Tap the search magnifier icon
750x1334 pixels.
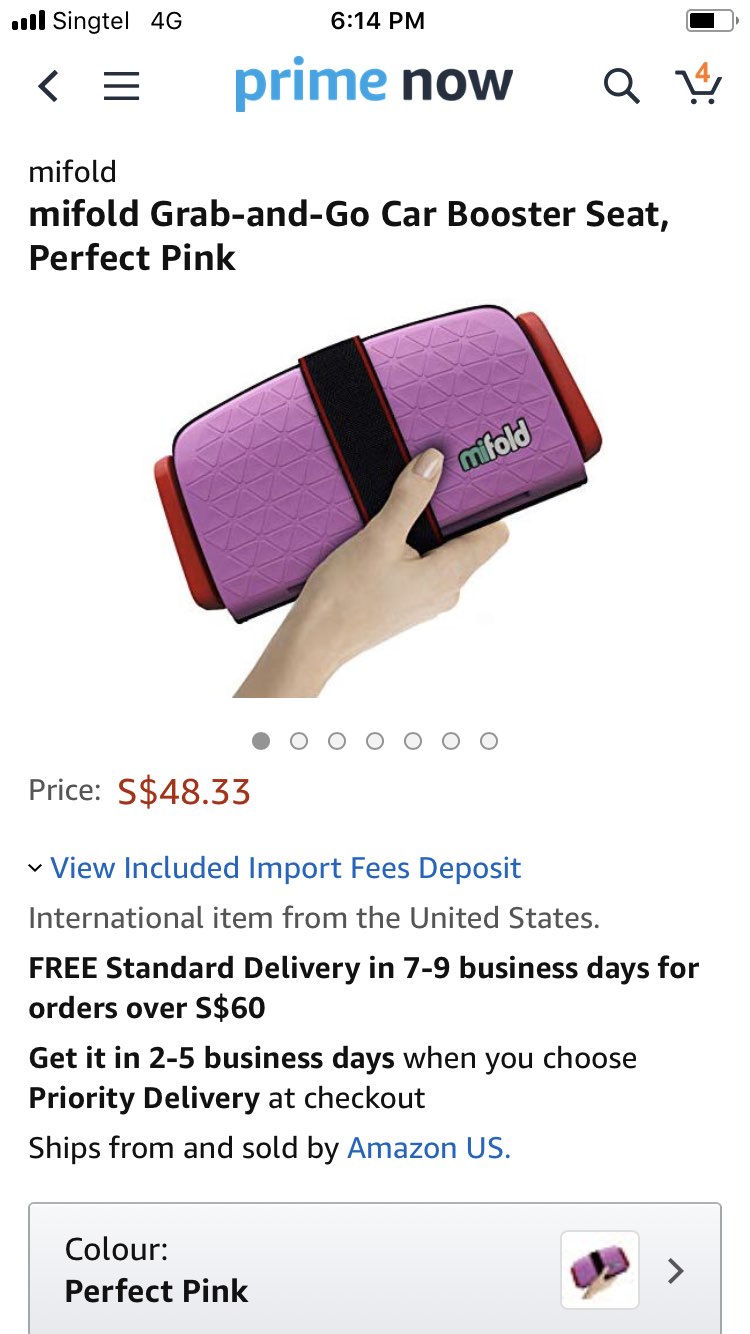click(621, 87)
